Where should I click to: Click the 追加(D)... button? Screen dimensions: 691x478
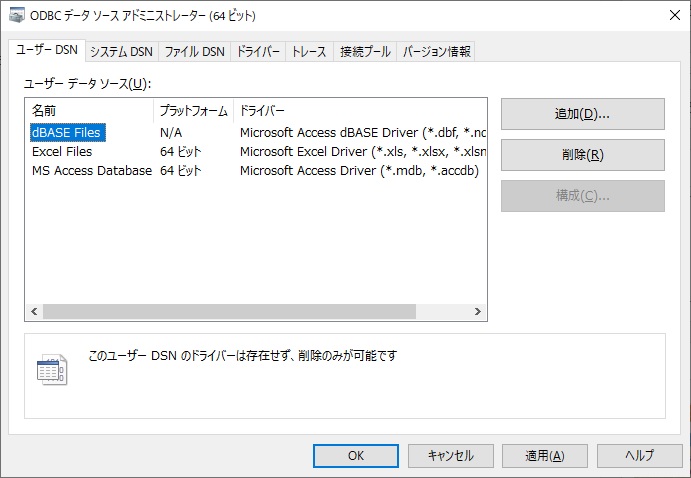[x=583, y=114]
